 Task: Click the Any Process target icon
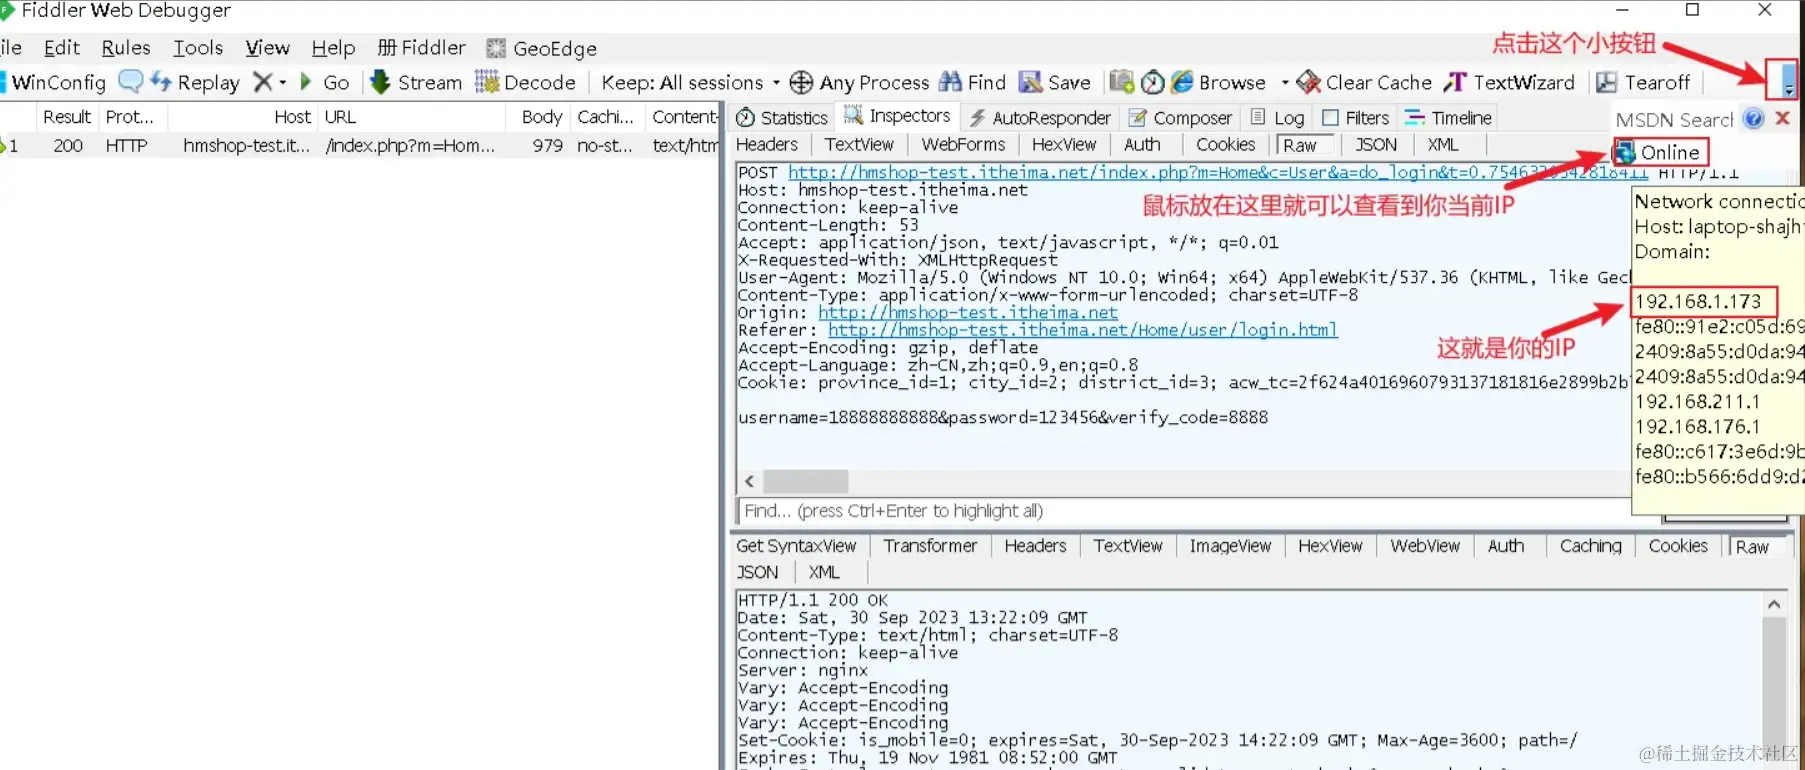801,82
